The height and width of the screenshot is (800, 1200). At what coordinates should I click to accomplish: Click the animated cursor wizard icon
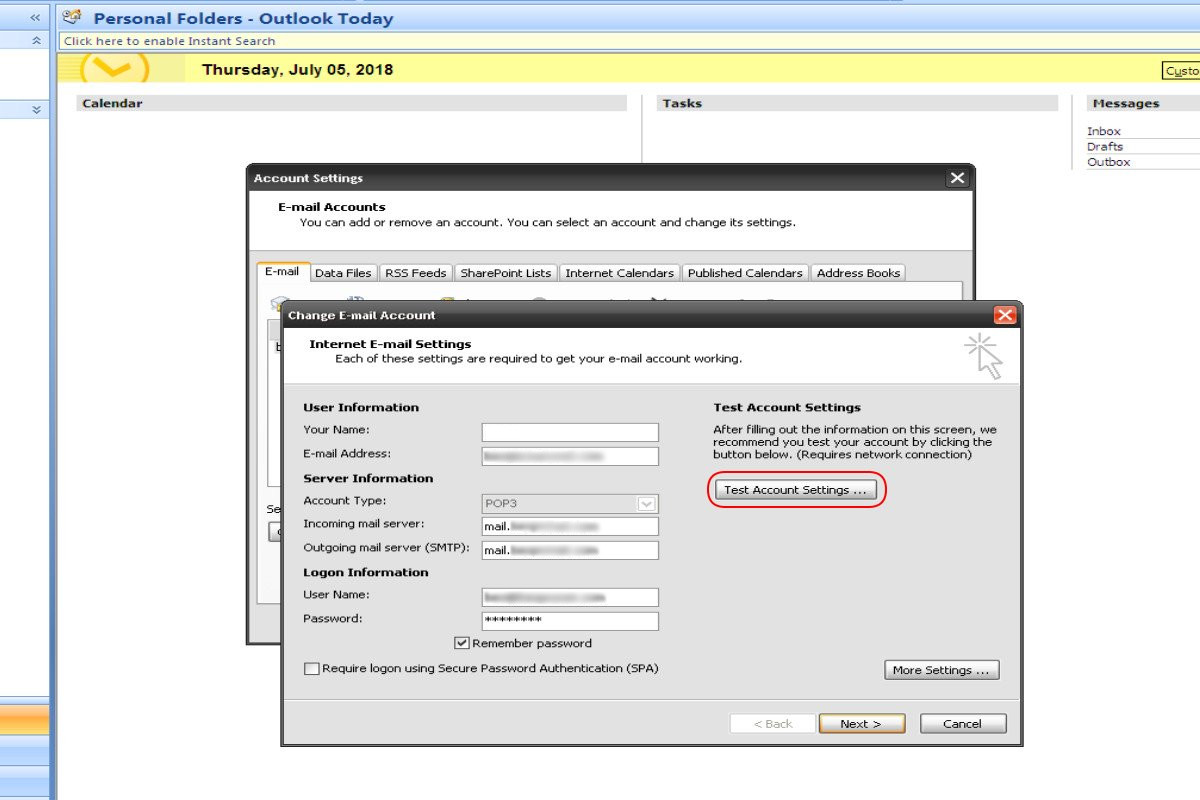[x=984, y=357]
